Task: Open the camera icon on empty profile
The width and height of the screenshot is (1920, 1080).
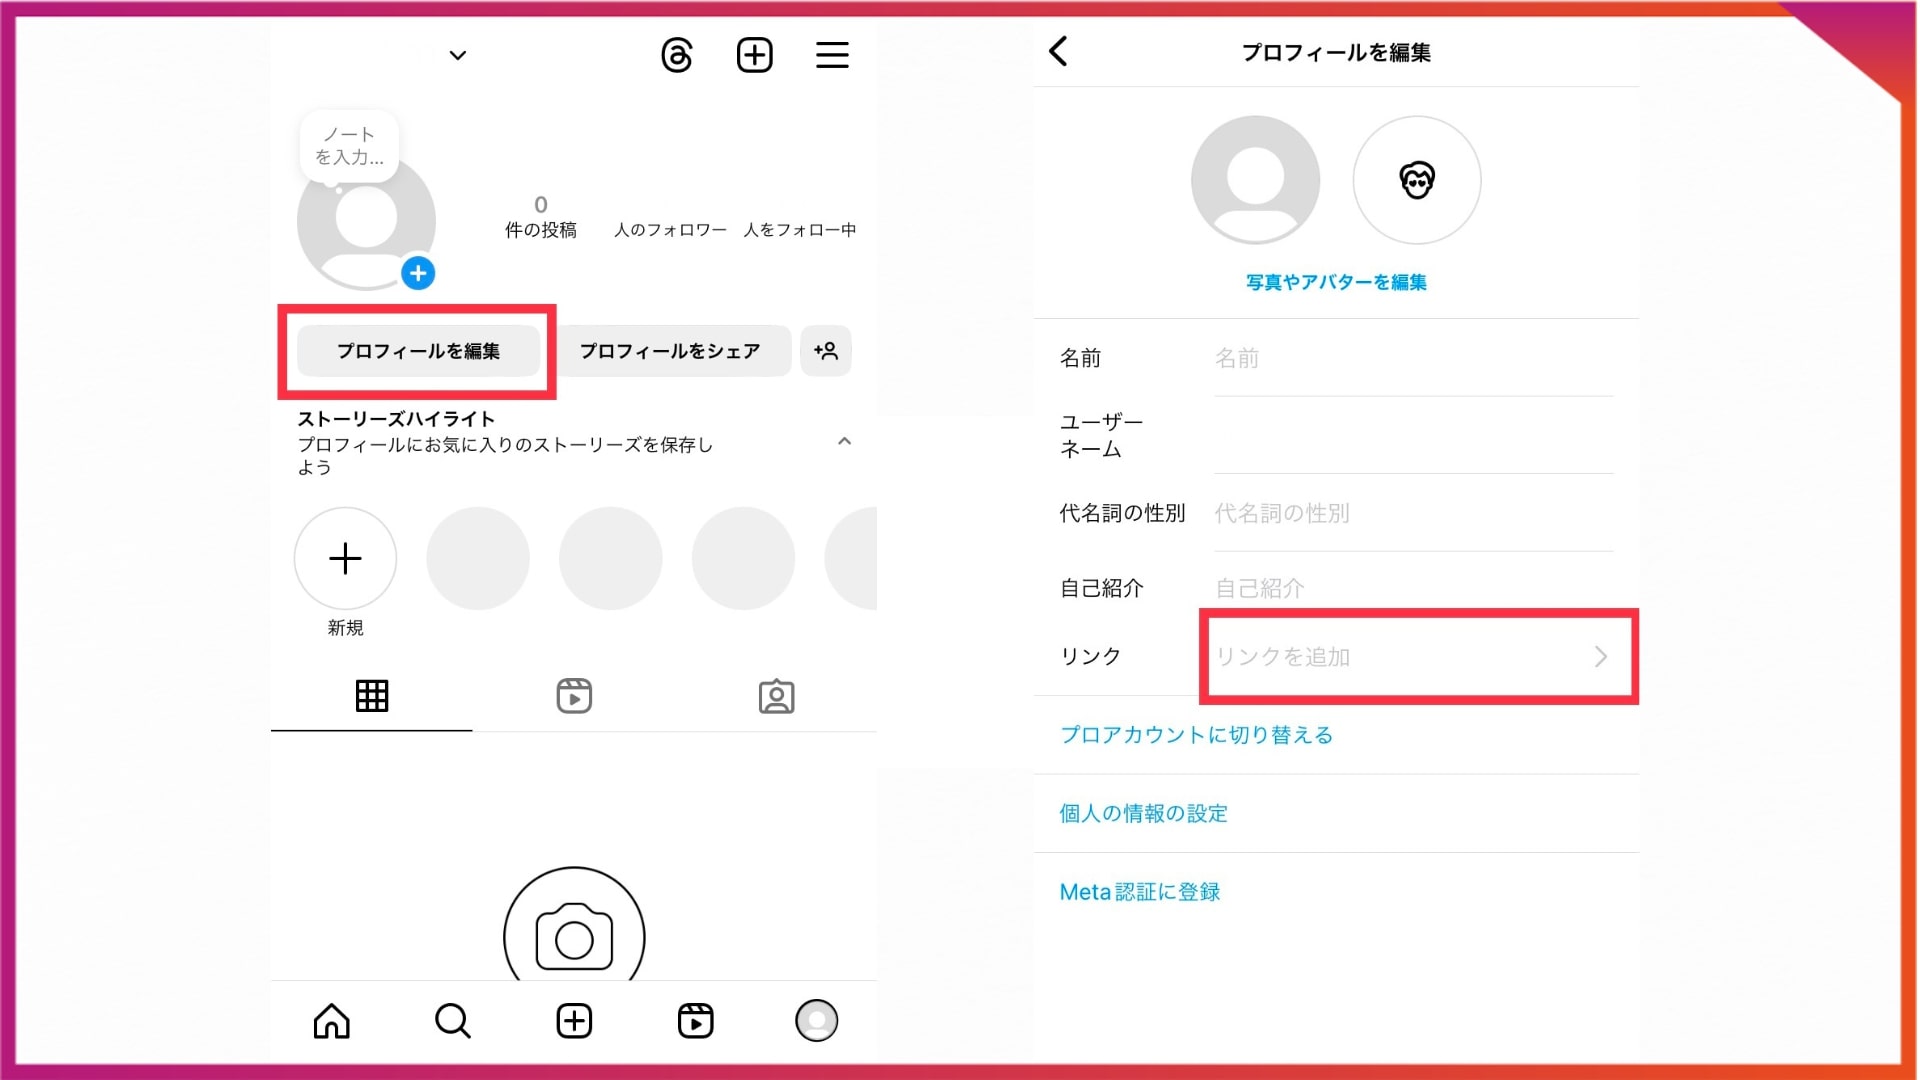Action: point(573,935)
